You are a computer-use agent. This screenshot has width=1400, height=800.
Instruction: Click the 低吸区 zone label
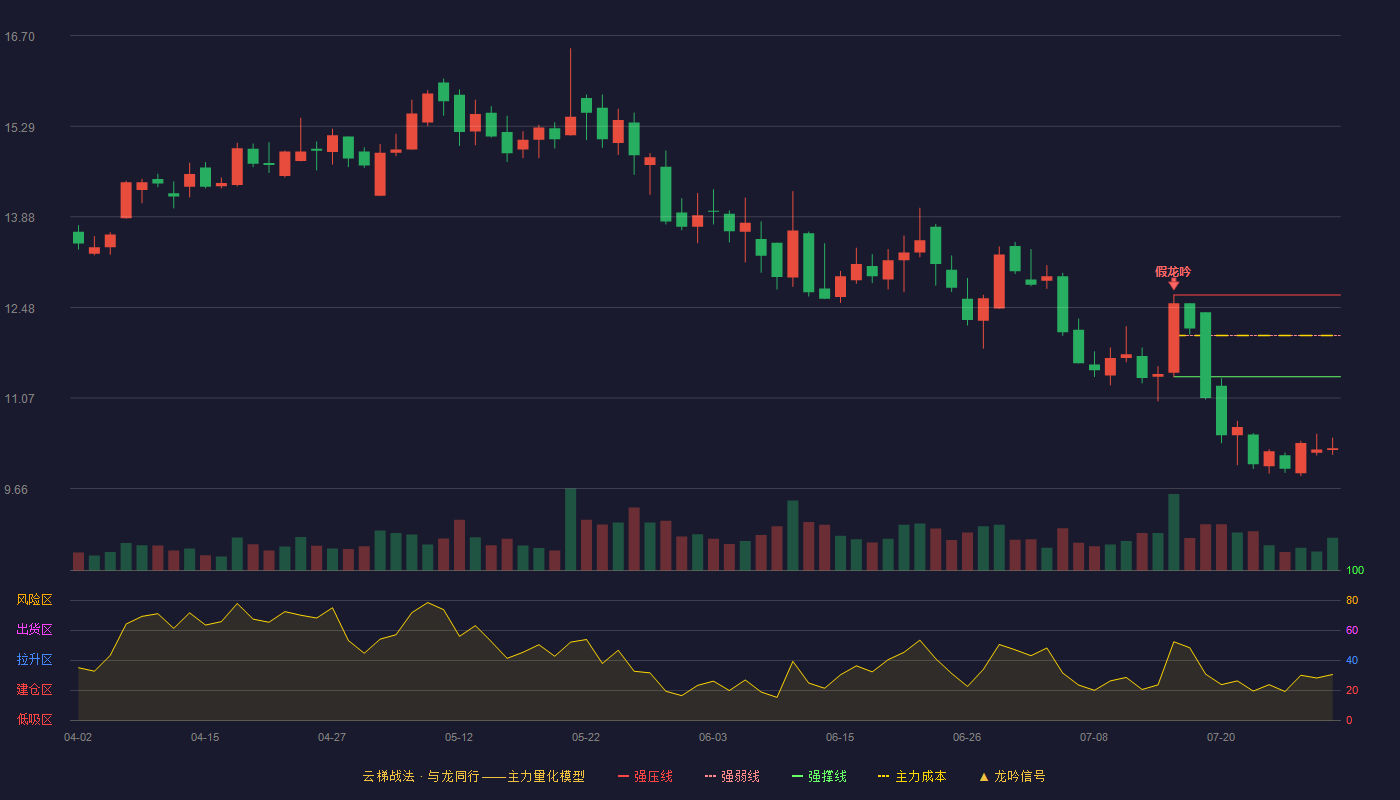[34, 719]
